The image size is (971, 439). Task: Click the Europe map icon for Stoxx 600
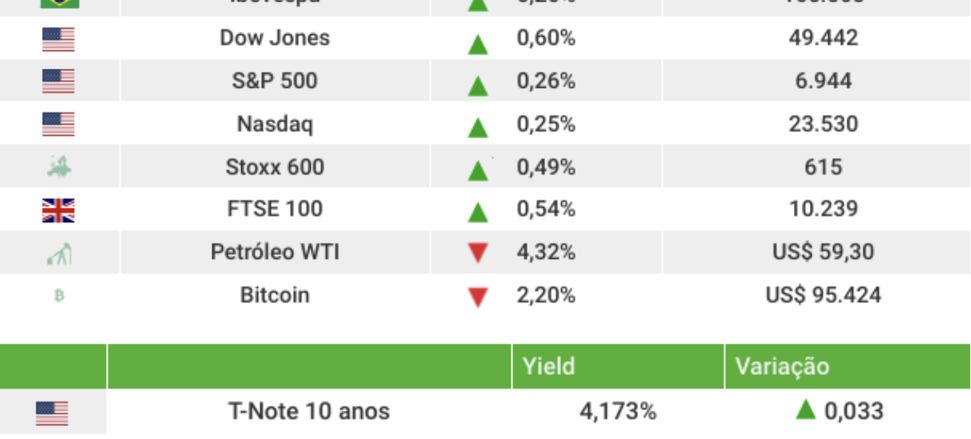pyautogui.click(x=59, y=168)
